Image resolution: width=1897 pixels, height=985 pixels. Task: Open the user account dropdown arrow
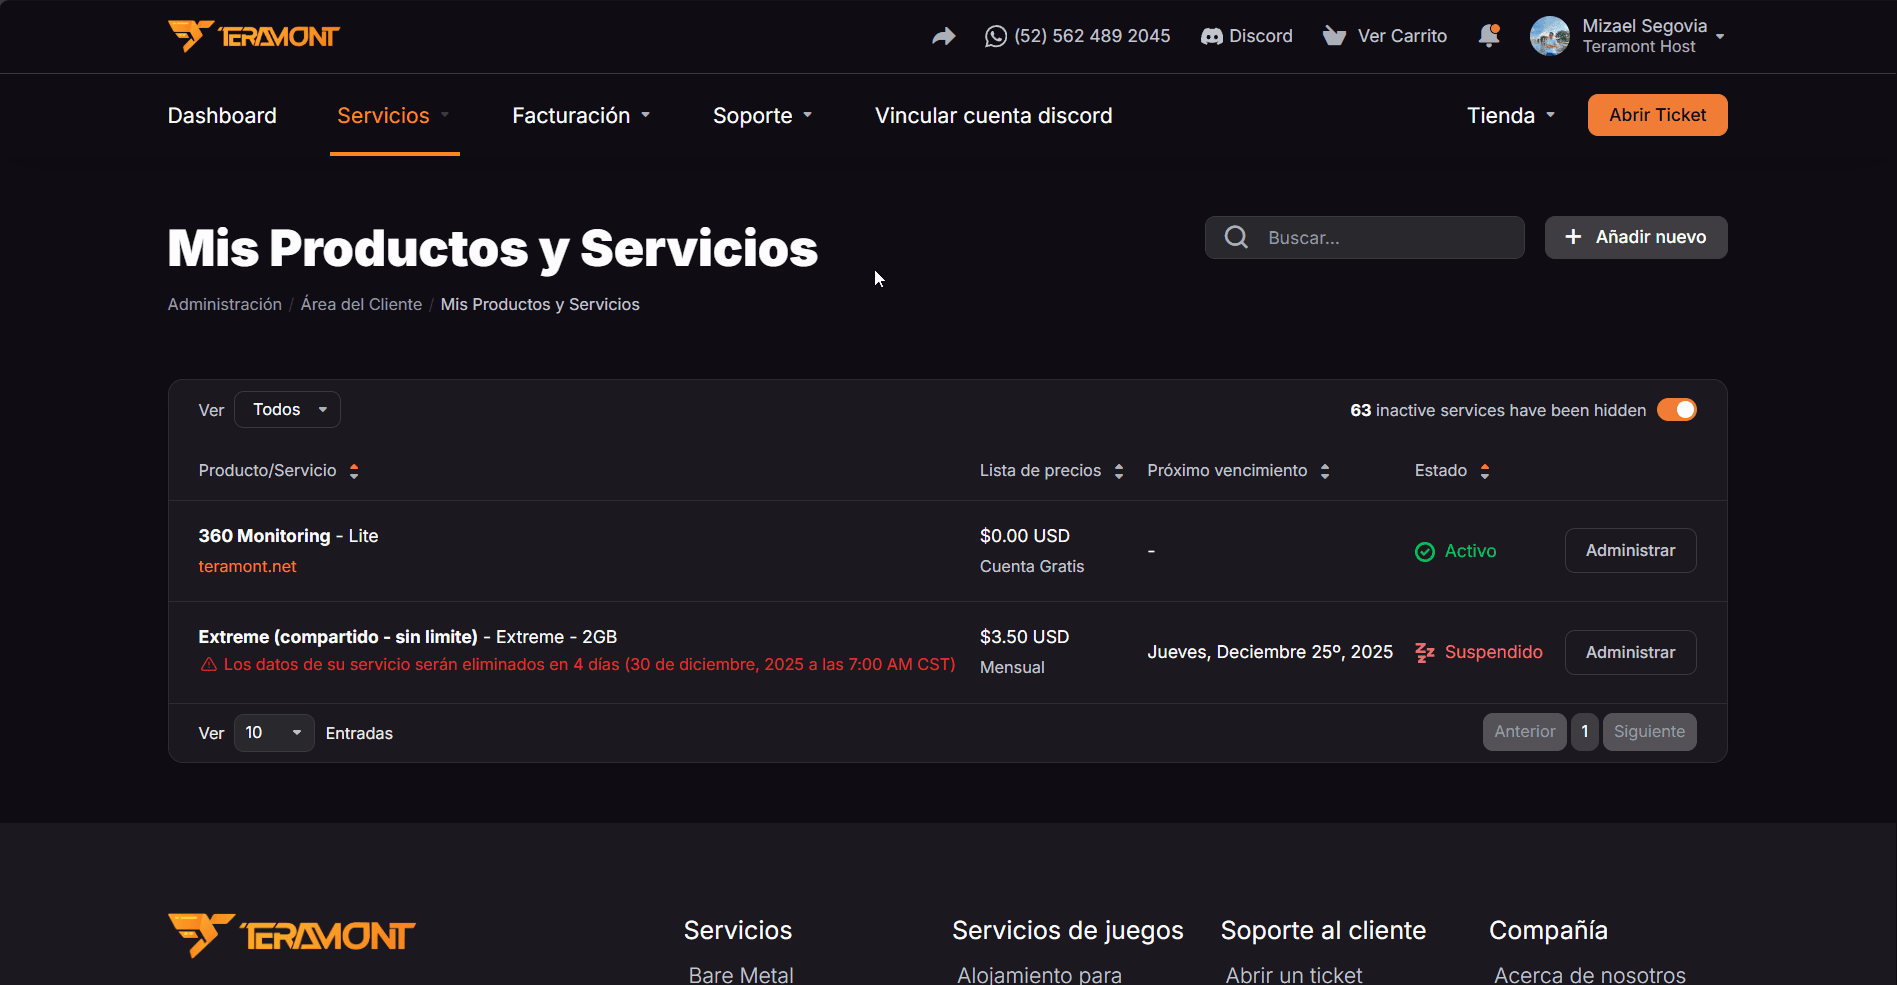1720,37
